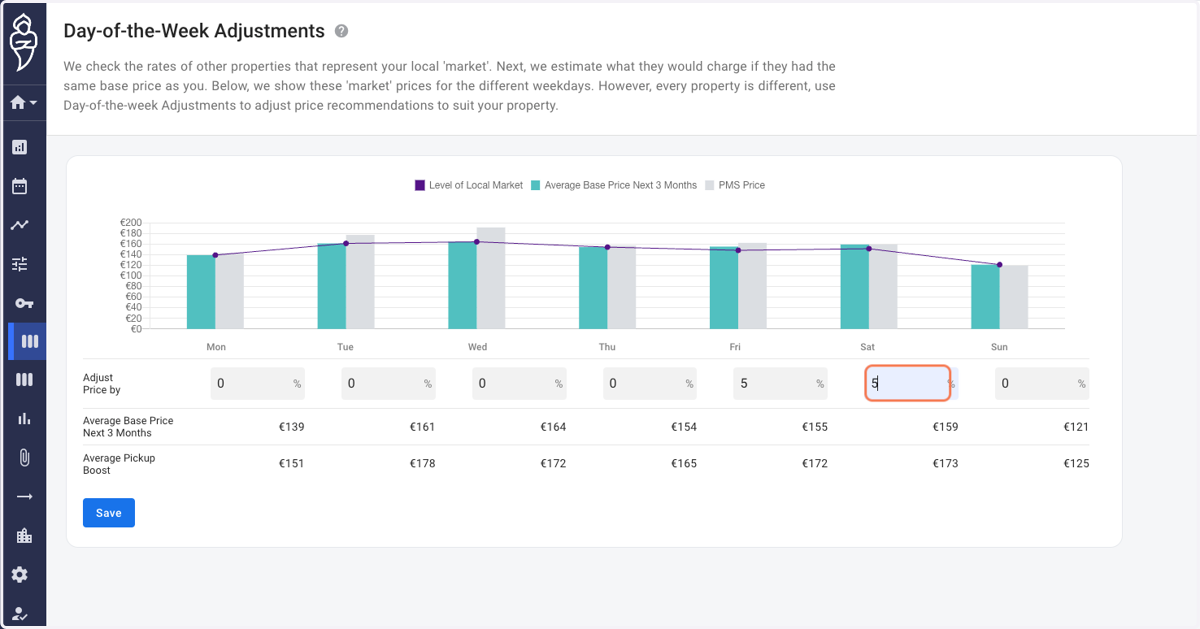Click the Wednesday PMS price bar

(491, 278)
